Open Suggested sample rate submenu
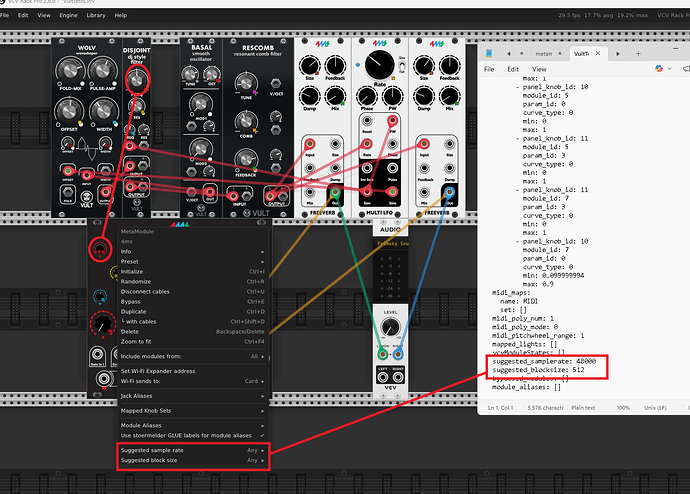 pos(193,450)
